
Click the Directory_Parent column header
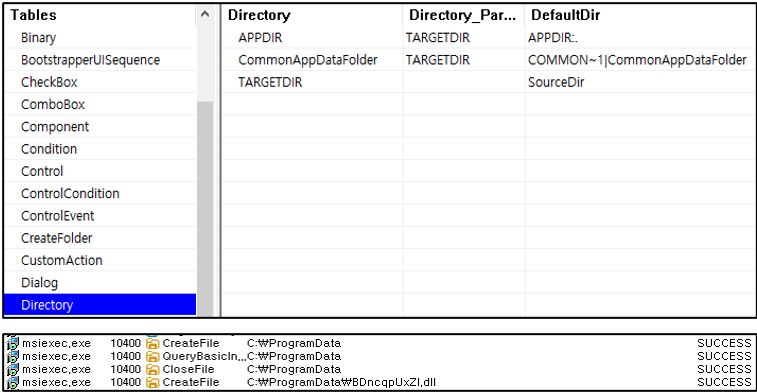[464, 15]
